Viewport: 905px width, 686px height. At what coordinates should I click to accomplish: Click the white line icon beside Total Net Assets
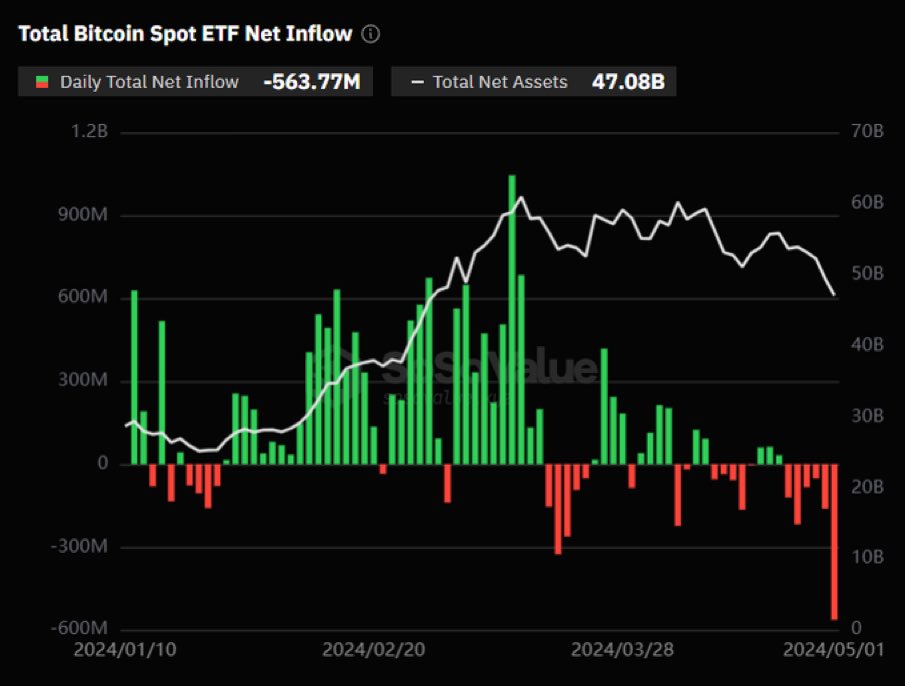click(416, 82)
